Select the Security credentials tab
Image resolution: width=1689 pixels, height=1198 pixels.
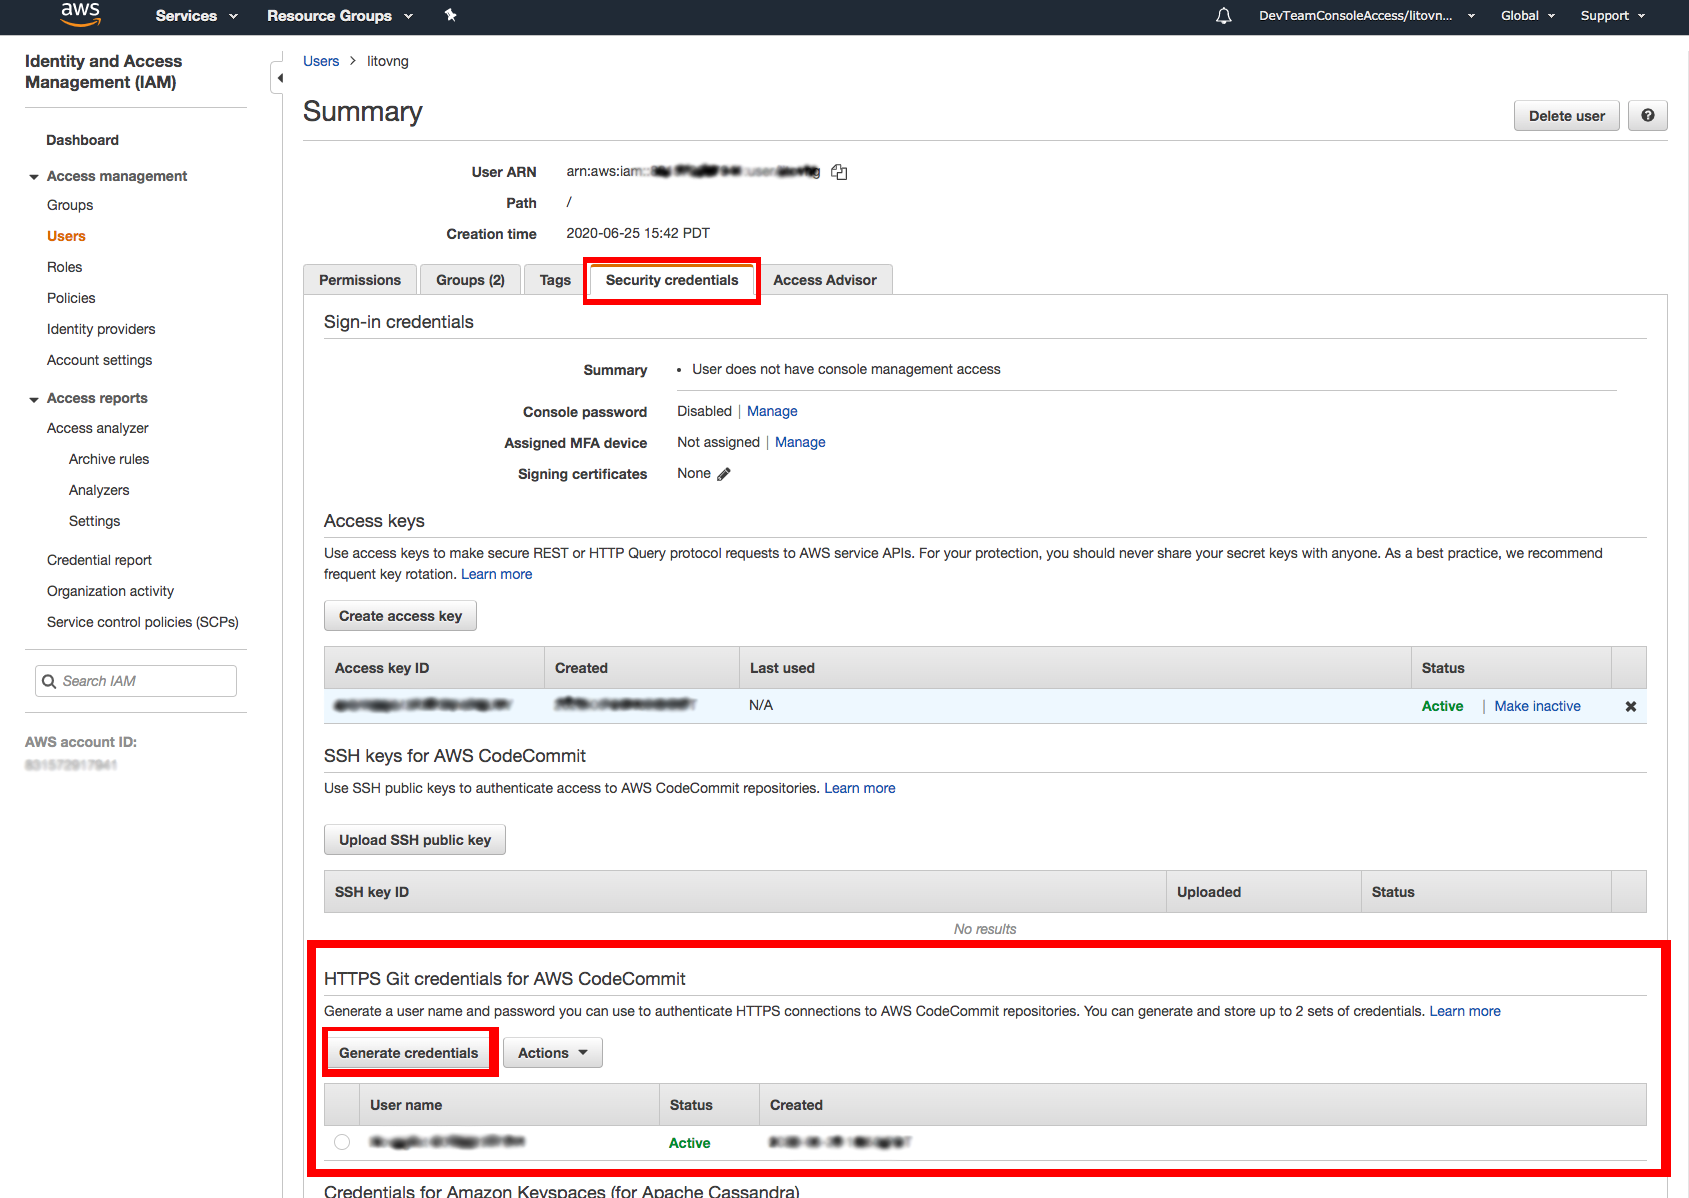[672, 280]
